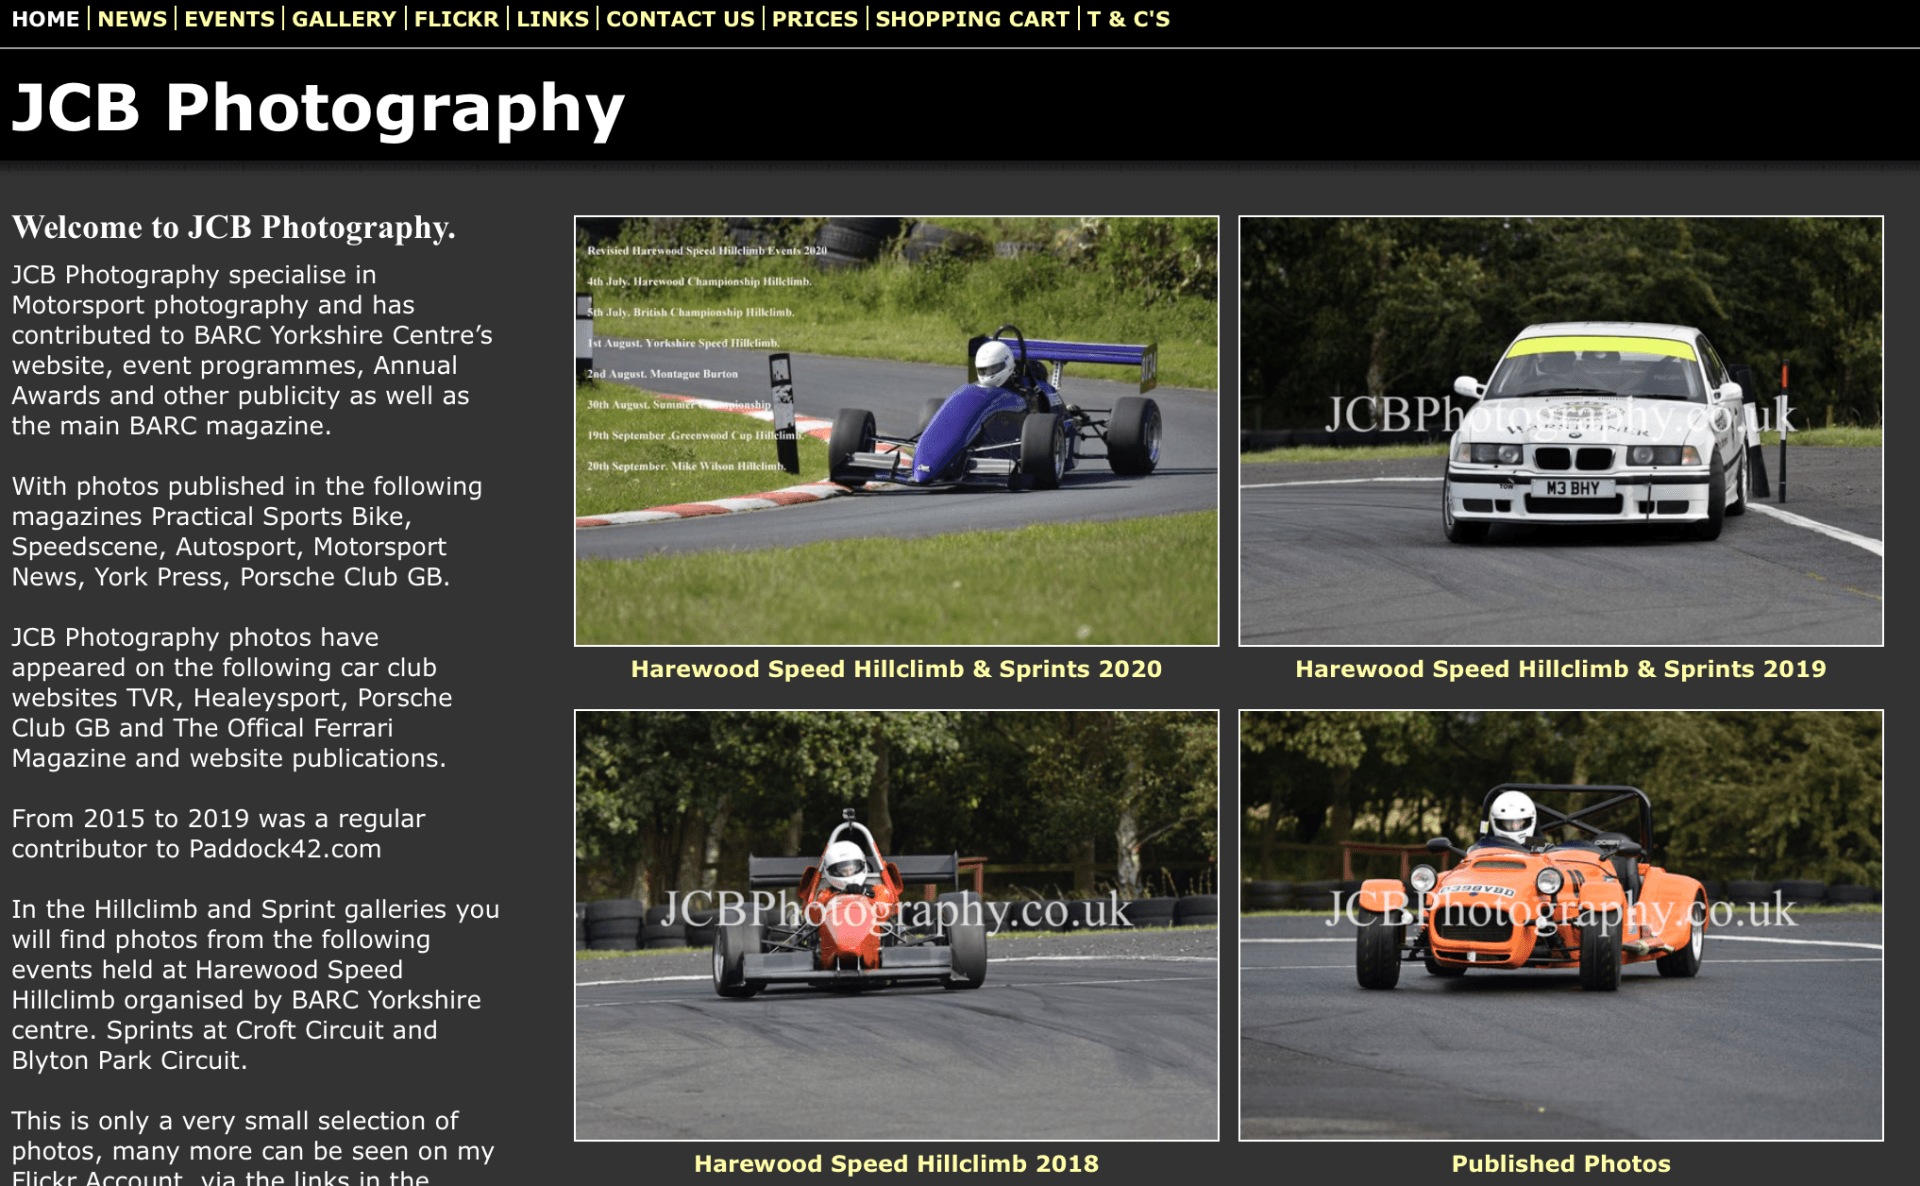Open the NEWS page from the navigation bar
1920x1186 pixels.
[132, 18]
